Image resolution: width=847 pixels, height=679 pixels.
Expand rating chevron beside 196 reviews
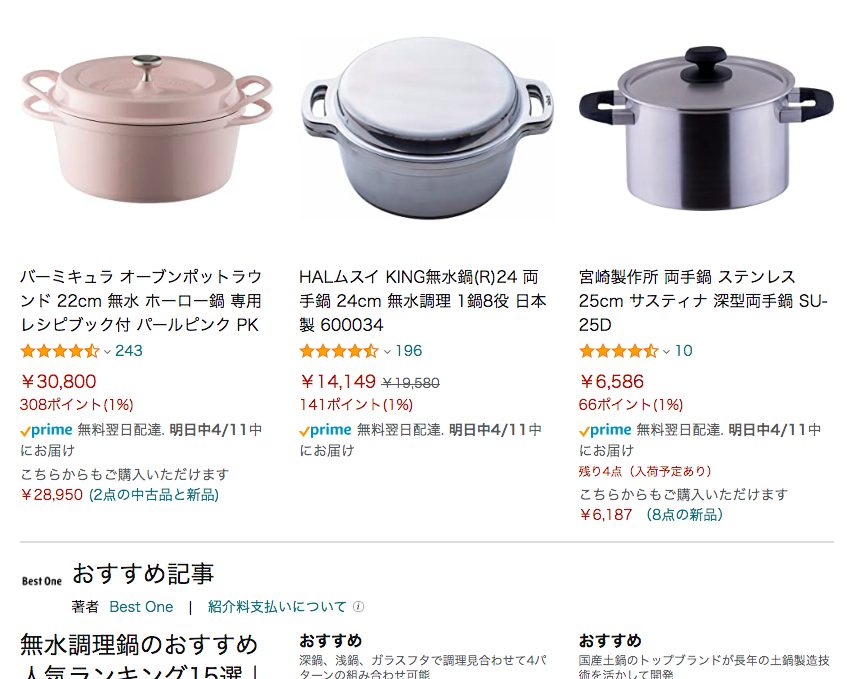pos(387,352)
